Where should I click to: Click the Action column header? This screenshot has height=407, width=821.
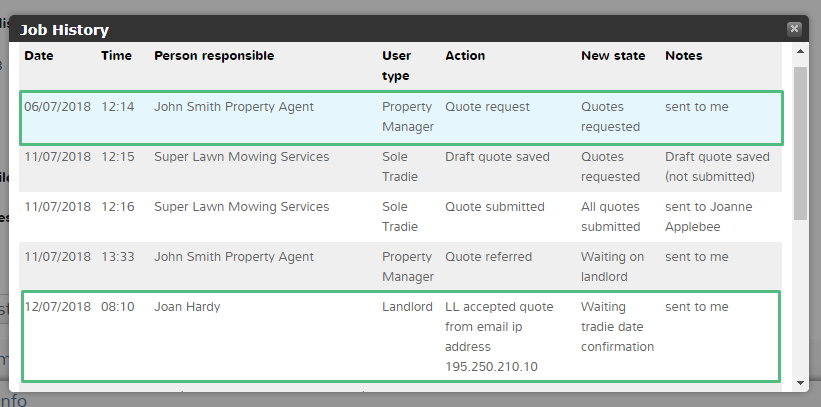(465, 56)
